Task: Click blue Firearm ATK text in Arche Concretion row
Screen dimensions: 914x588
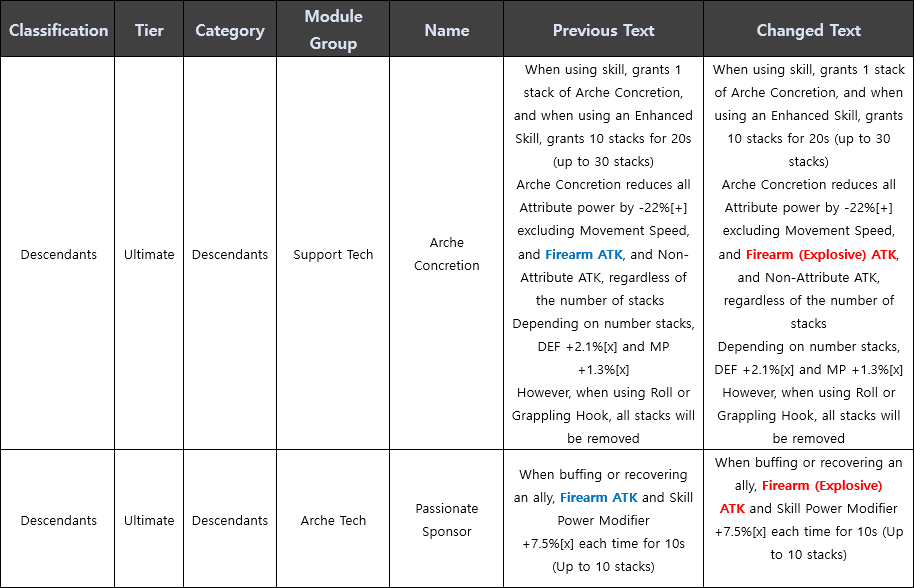Action: (x=583, y=255)
